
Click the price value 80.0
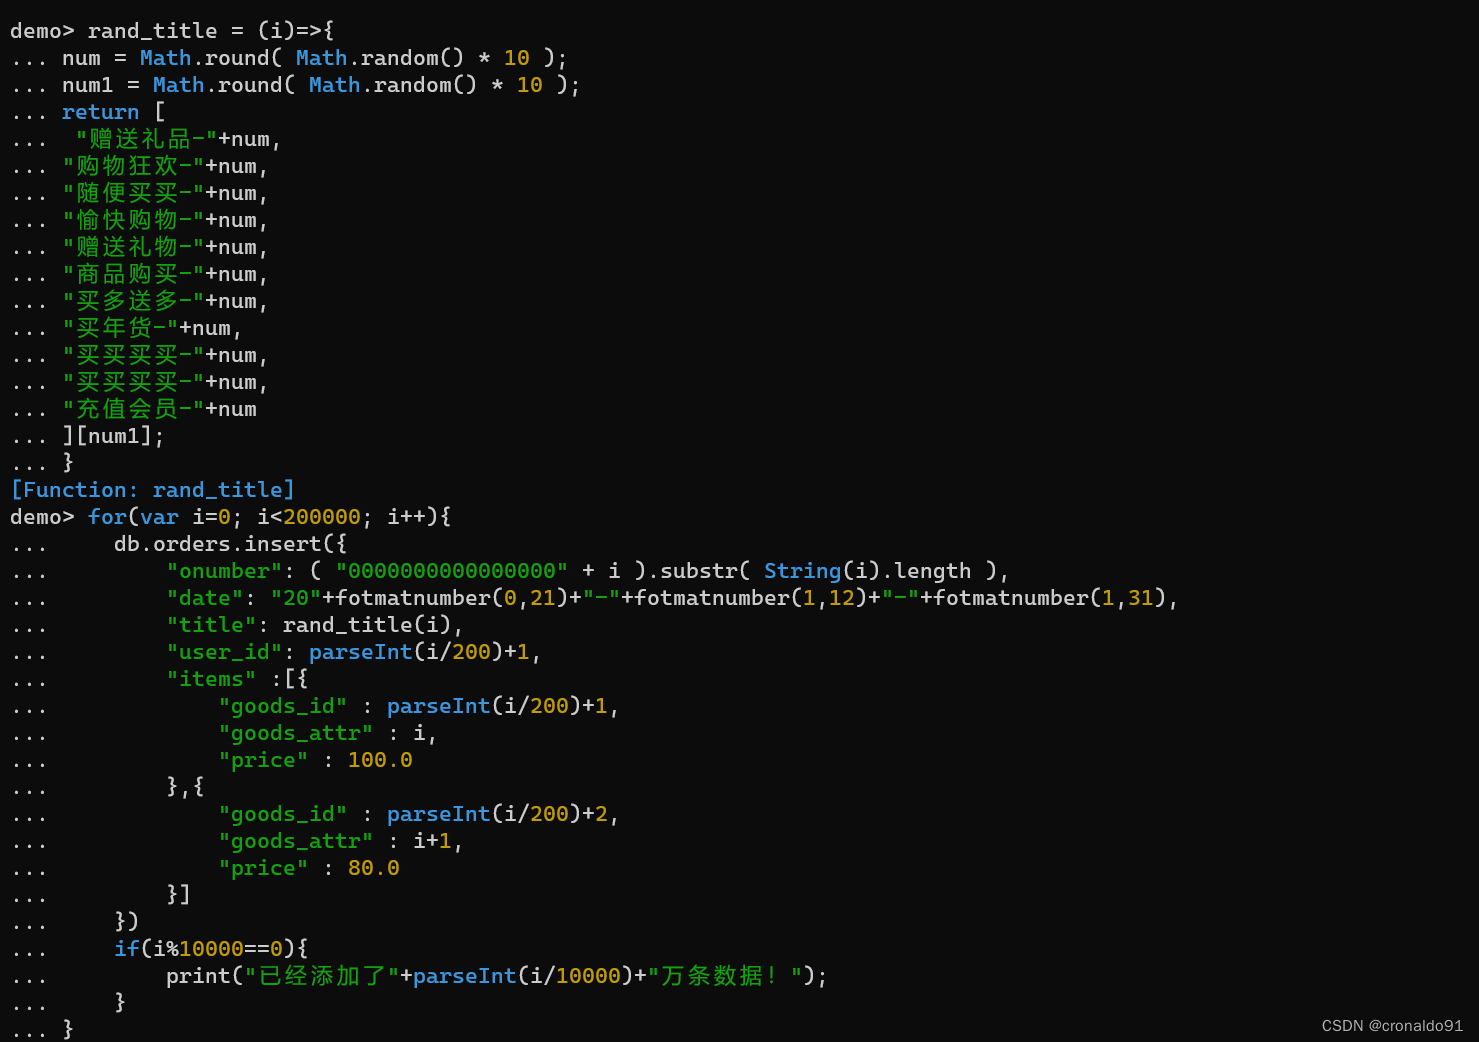(x=374, y=868)
